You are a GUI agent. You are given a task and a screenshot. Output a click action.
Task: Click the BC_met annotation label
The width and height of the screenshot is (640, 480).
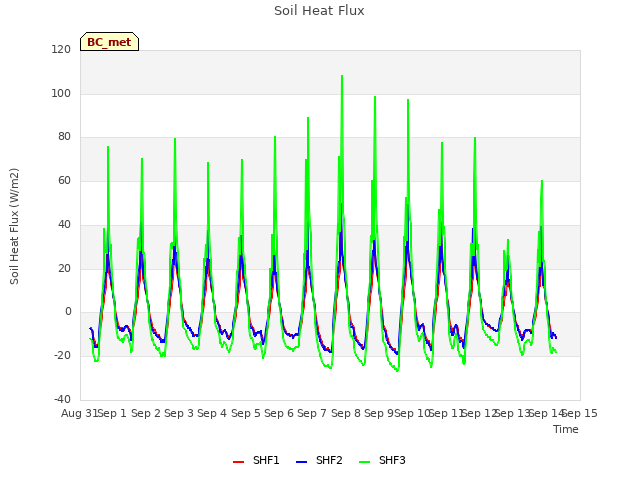coord(109,42)
